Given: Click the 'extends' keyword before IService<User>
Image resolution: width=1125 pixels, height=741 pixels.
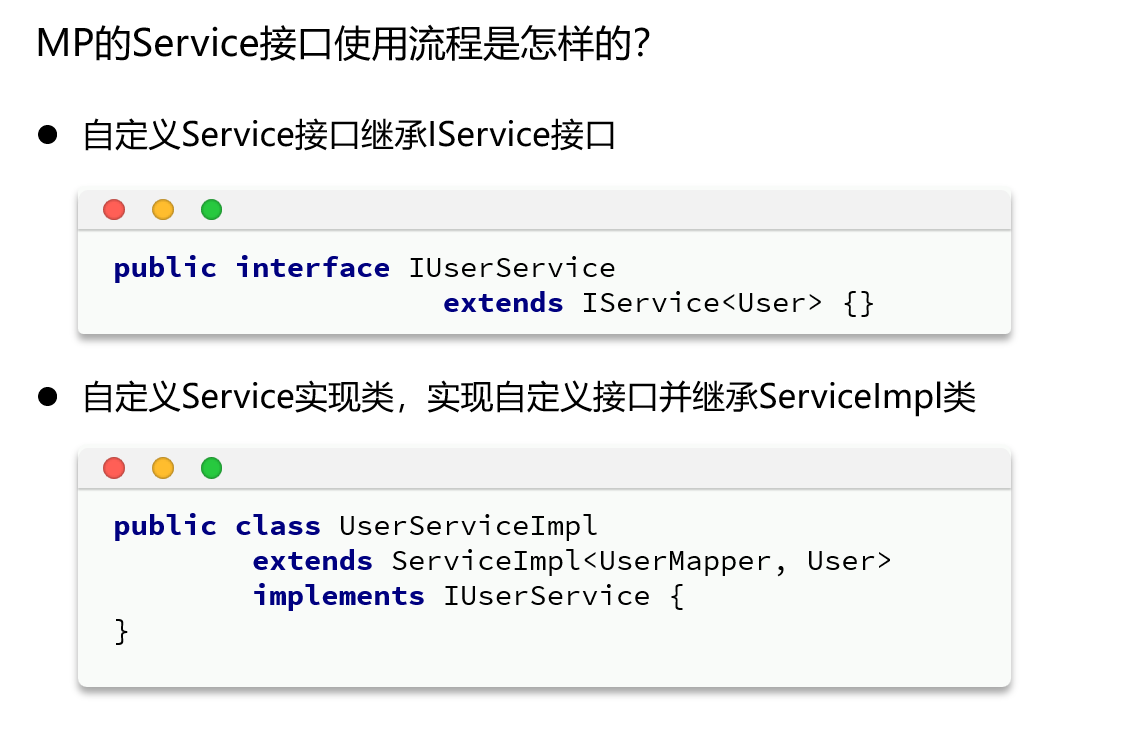Looking at the screenshot, I should coord(503,303).
